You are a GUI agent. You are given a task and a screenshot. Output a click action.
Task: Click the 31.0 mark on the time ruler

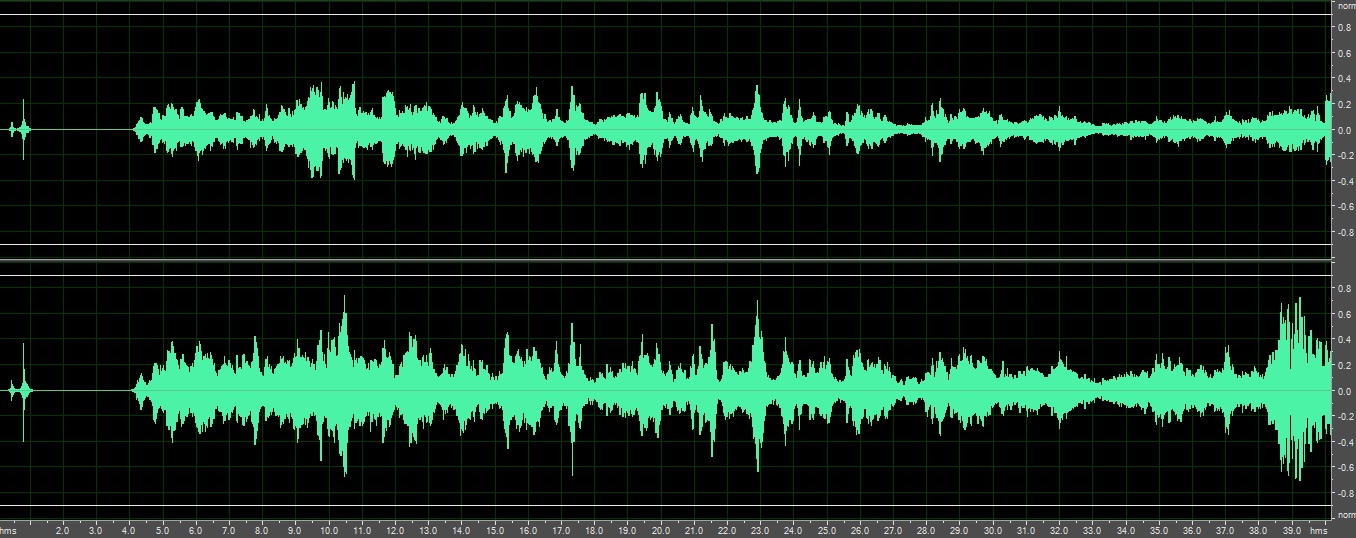coord(1026,531)
